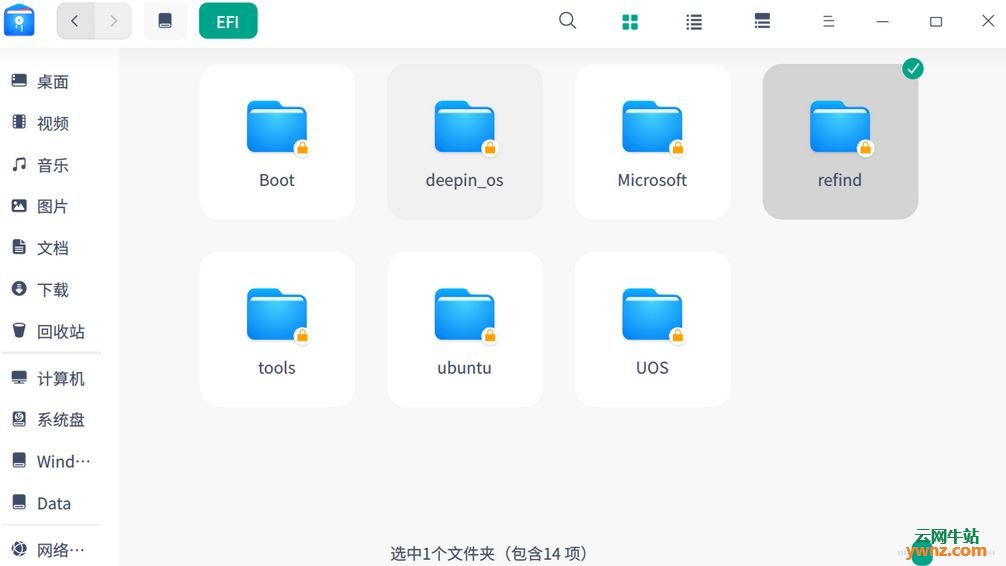The height and width of the screenshot is (566, 1006).
Task: Switch to list view
Action: pos(694,22)
